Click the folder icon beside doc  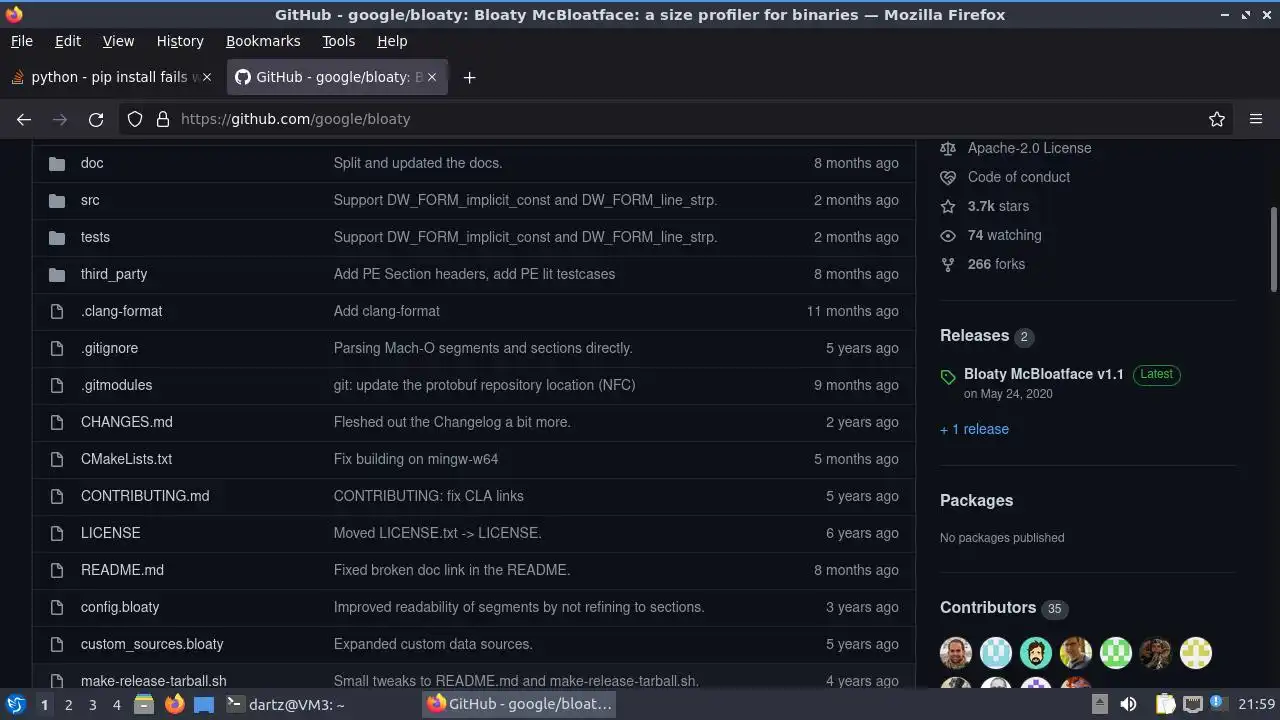tap(57, 163)
